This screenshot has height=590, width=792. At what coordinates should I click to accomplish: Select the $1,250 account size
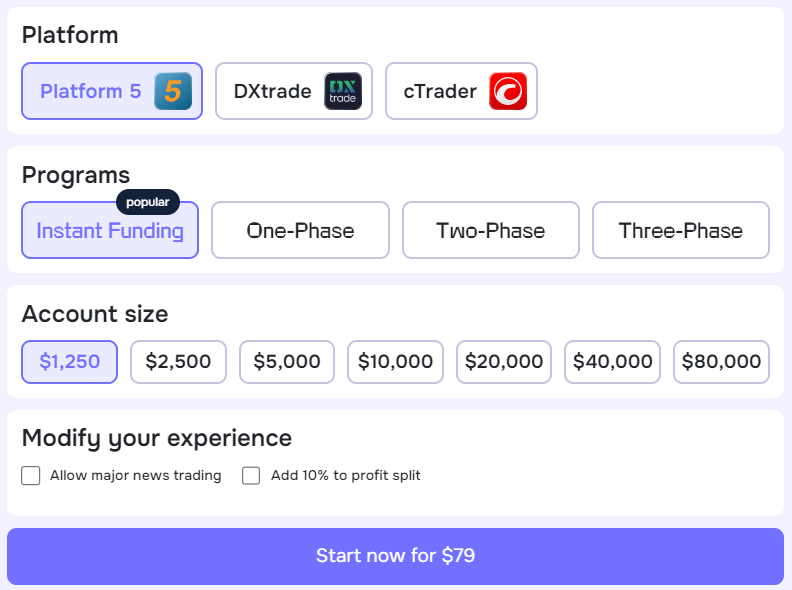(x=70, y=362)
